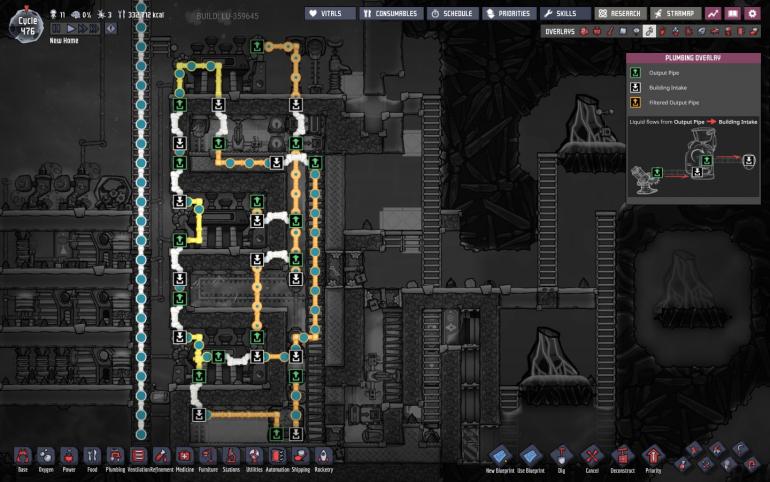
Task: Toggle the red alert diamond button
Action: [111, 28]
